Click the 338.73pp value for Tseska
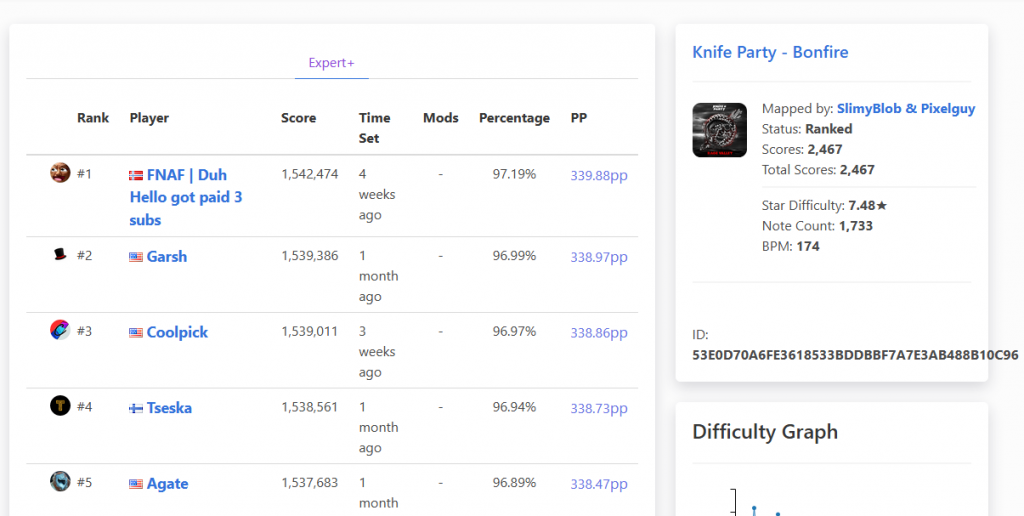This screenshot has width=1024, height=516. (x=599, y=409)
